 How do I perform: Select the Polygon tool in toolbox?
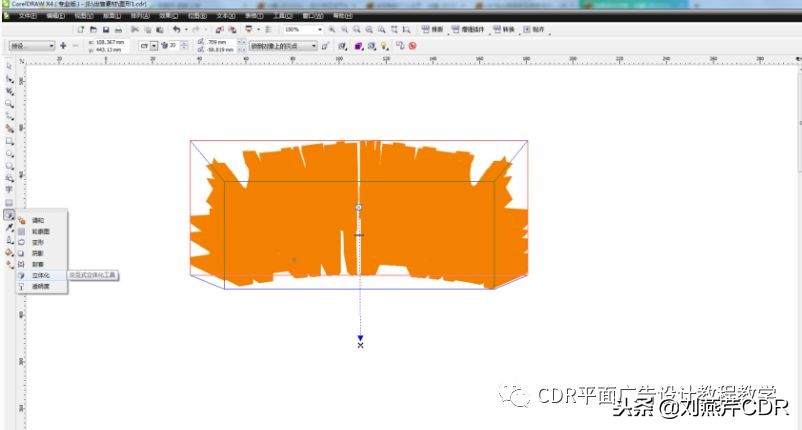9,166
